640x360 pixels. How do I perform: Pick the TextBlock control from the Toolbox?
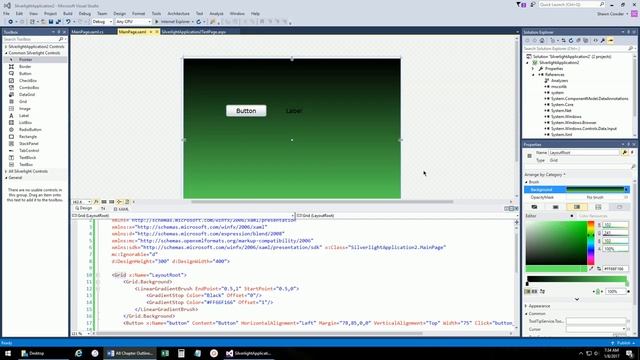coord(35,157)
